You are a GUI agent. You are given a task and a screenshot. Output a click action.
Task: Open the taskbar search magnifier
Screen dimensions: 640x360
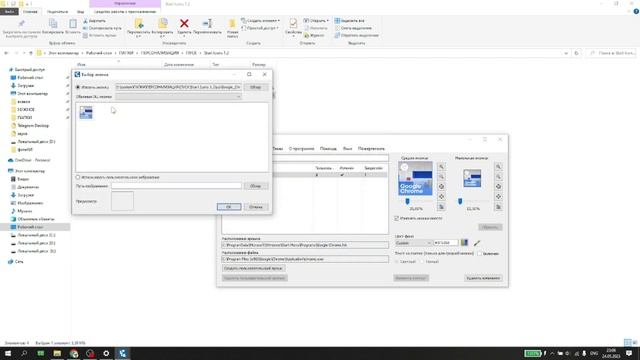pyautogui.click(x=24, y=353)
